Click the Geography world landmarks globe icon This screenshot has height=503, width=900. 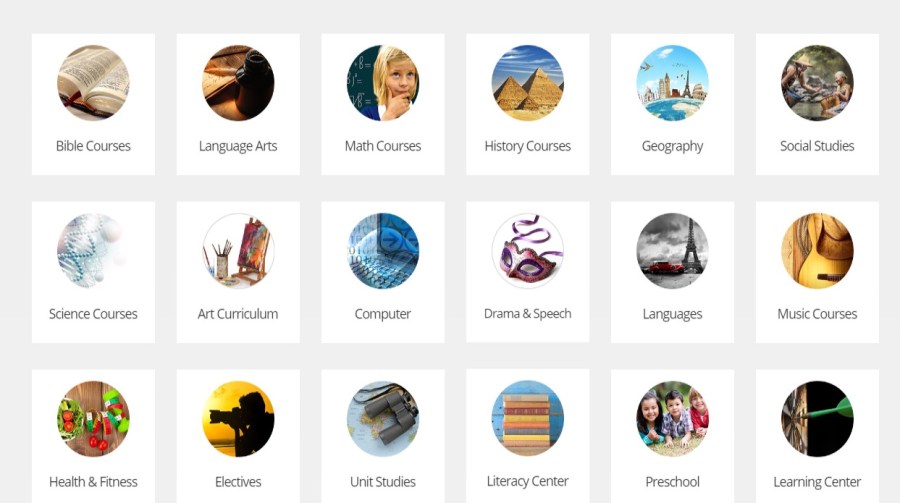coord(672,83)
